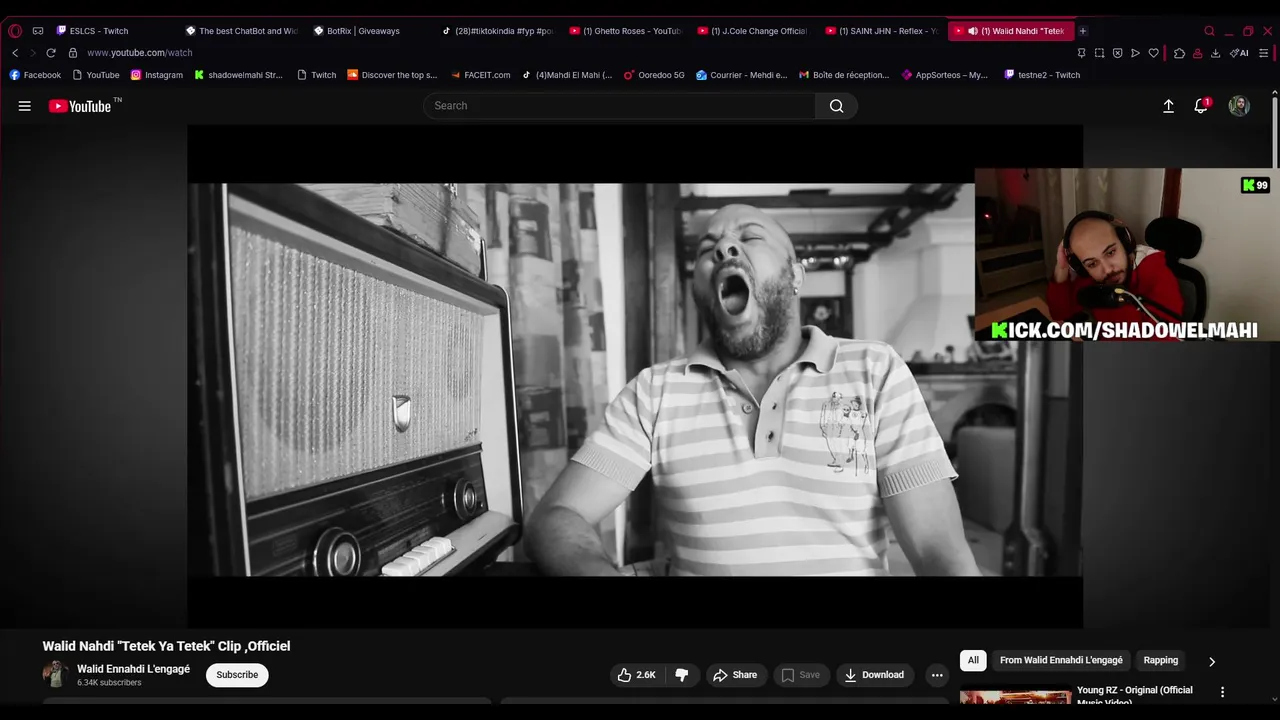Screen dimensions: 1280x720
Task: Open the Opera profile account icon
Action: point(1197,53)
